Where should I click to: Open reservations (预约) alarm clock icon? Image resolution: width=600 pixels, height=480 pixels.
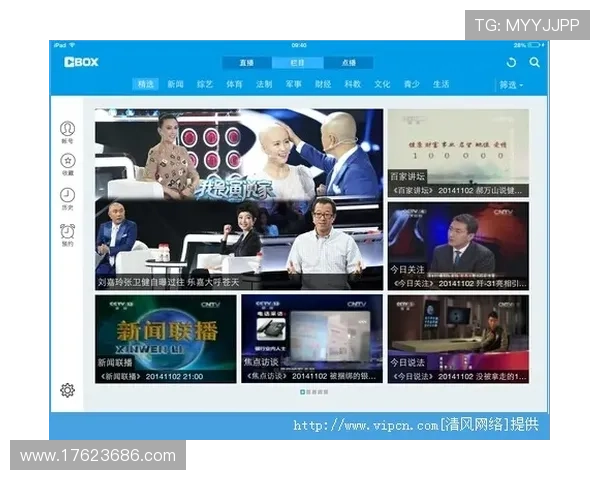coord(67,232)
